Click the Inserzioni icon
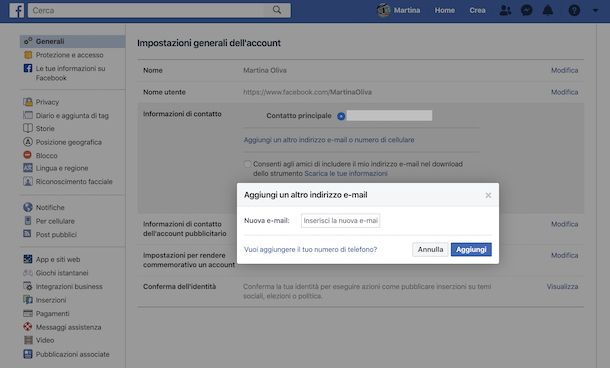Screen dimensions: 610x368 click(28, 300)
